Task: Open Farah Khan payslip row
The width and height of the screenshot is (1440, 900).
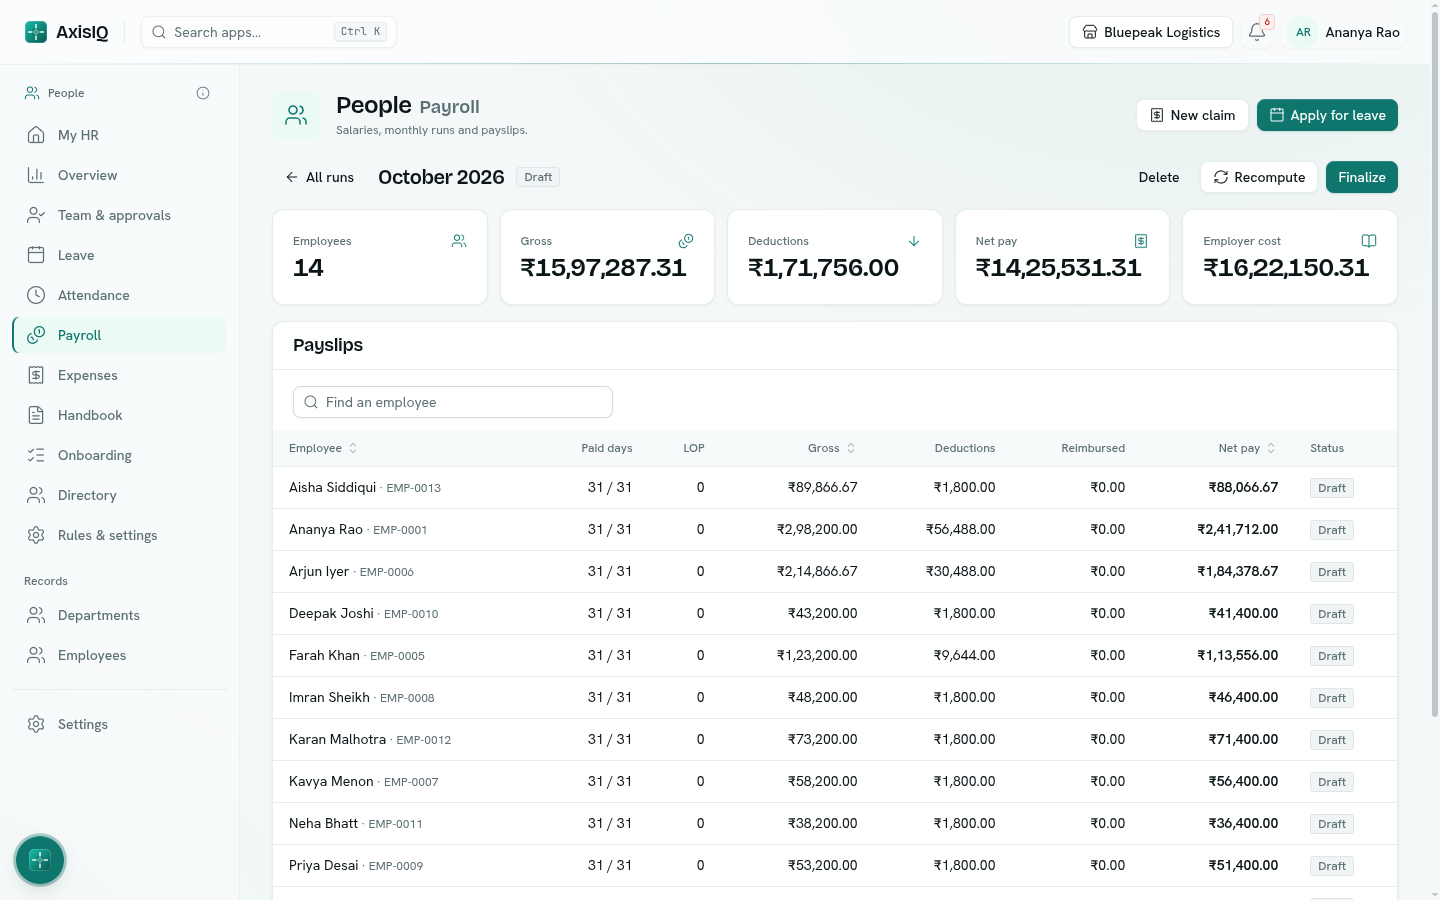Action: pyautogui.click(x=835, y=656)
